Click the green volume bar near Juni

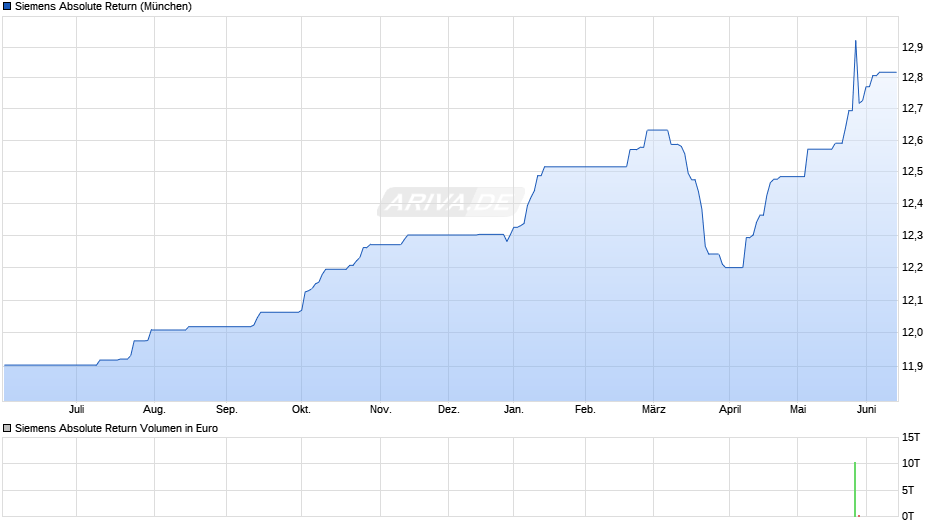click(x=855, y=489)
